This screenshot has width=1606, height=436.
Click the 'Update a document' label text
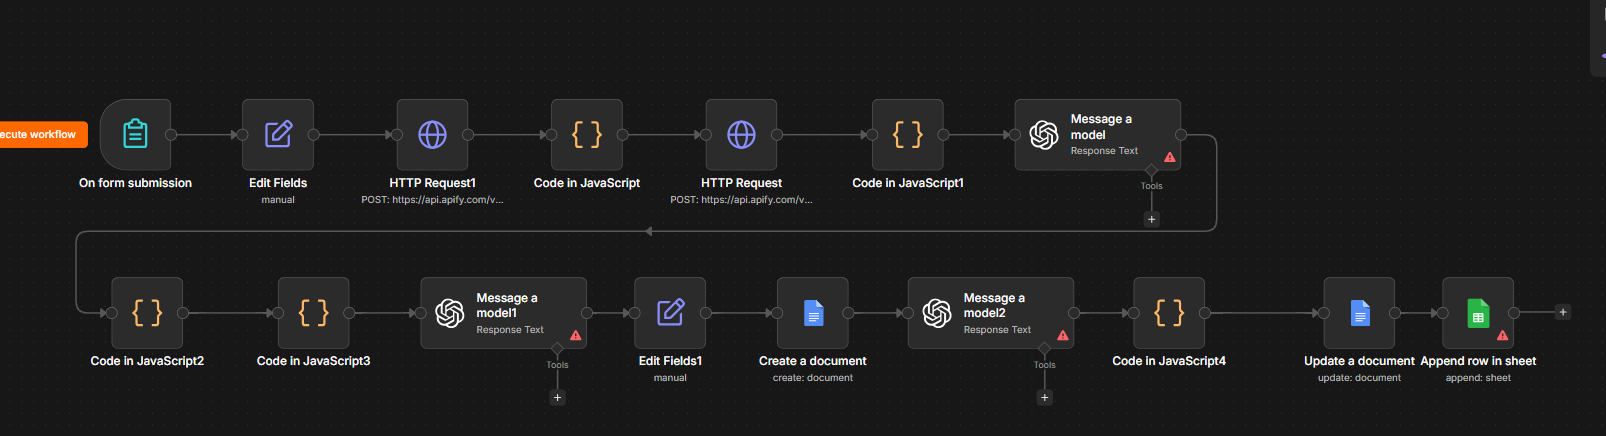pos(1359,361)
